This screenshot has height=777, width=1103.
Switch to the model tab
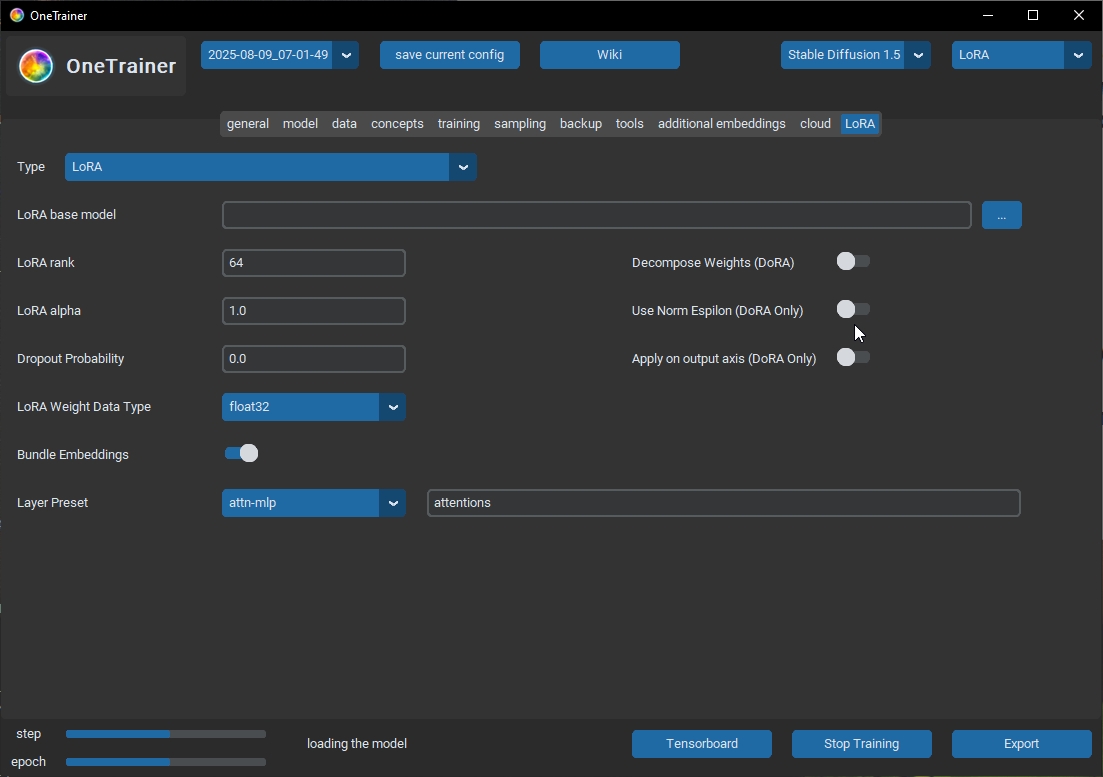pos(300,124)
